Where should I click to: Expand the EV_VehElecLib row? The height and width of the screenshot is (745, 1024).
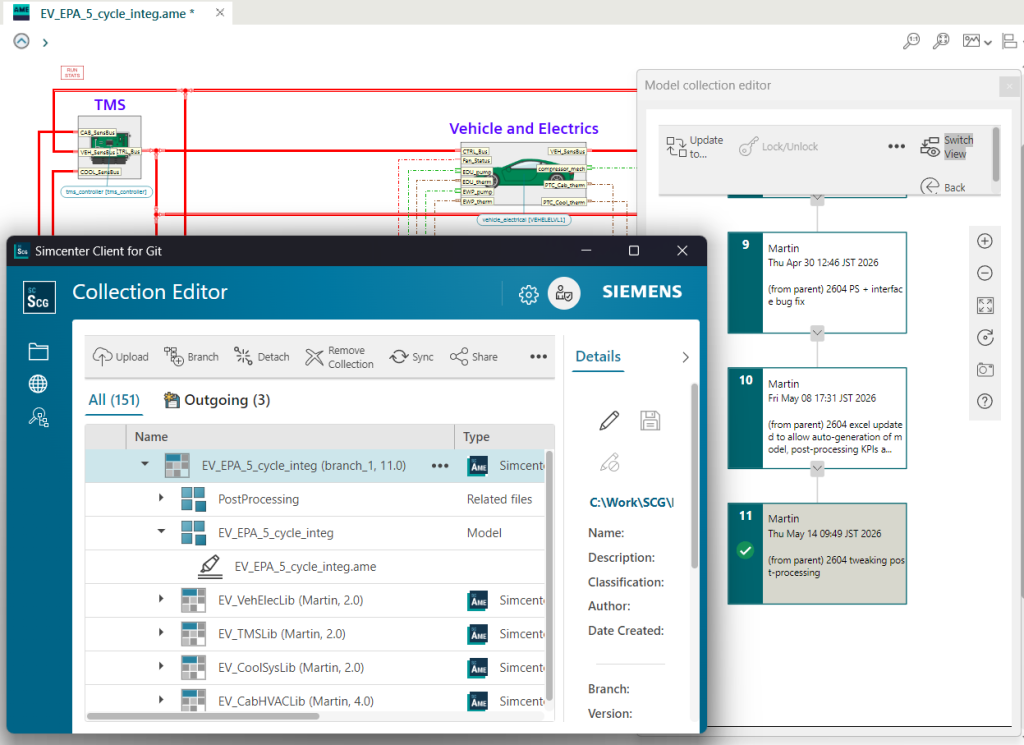[x=161, y=598]
